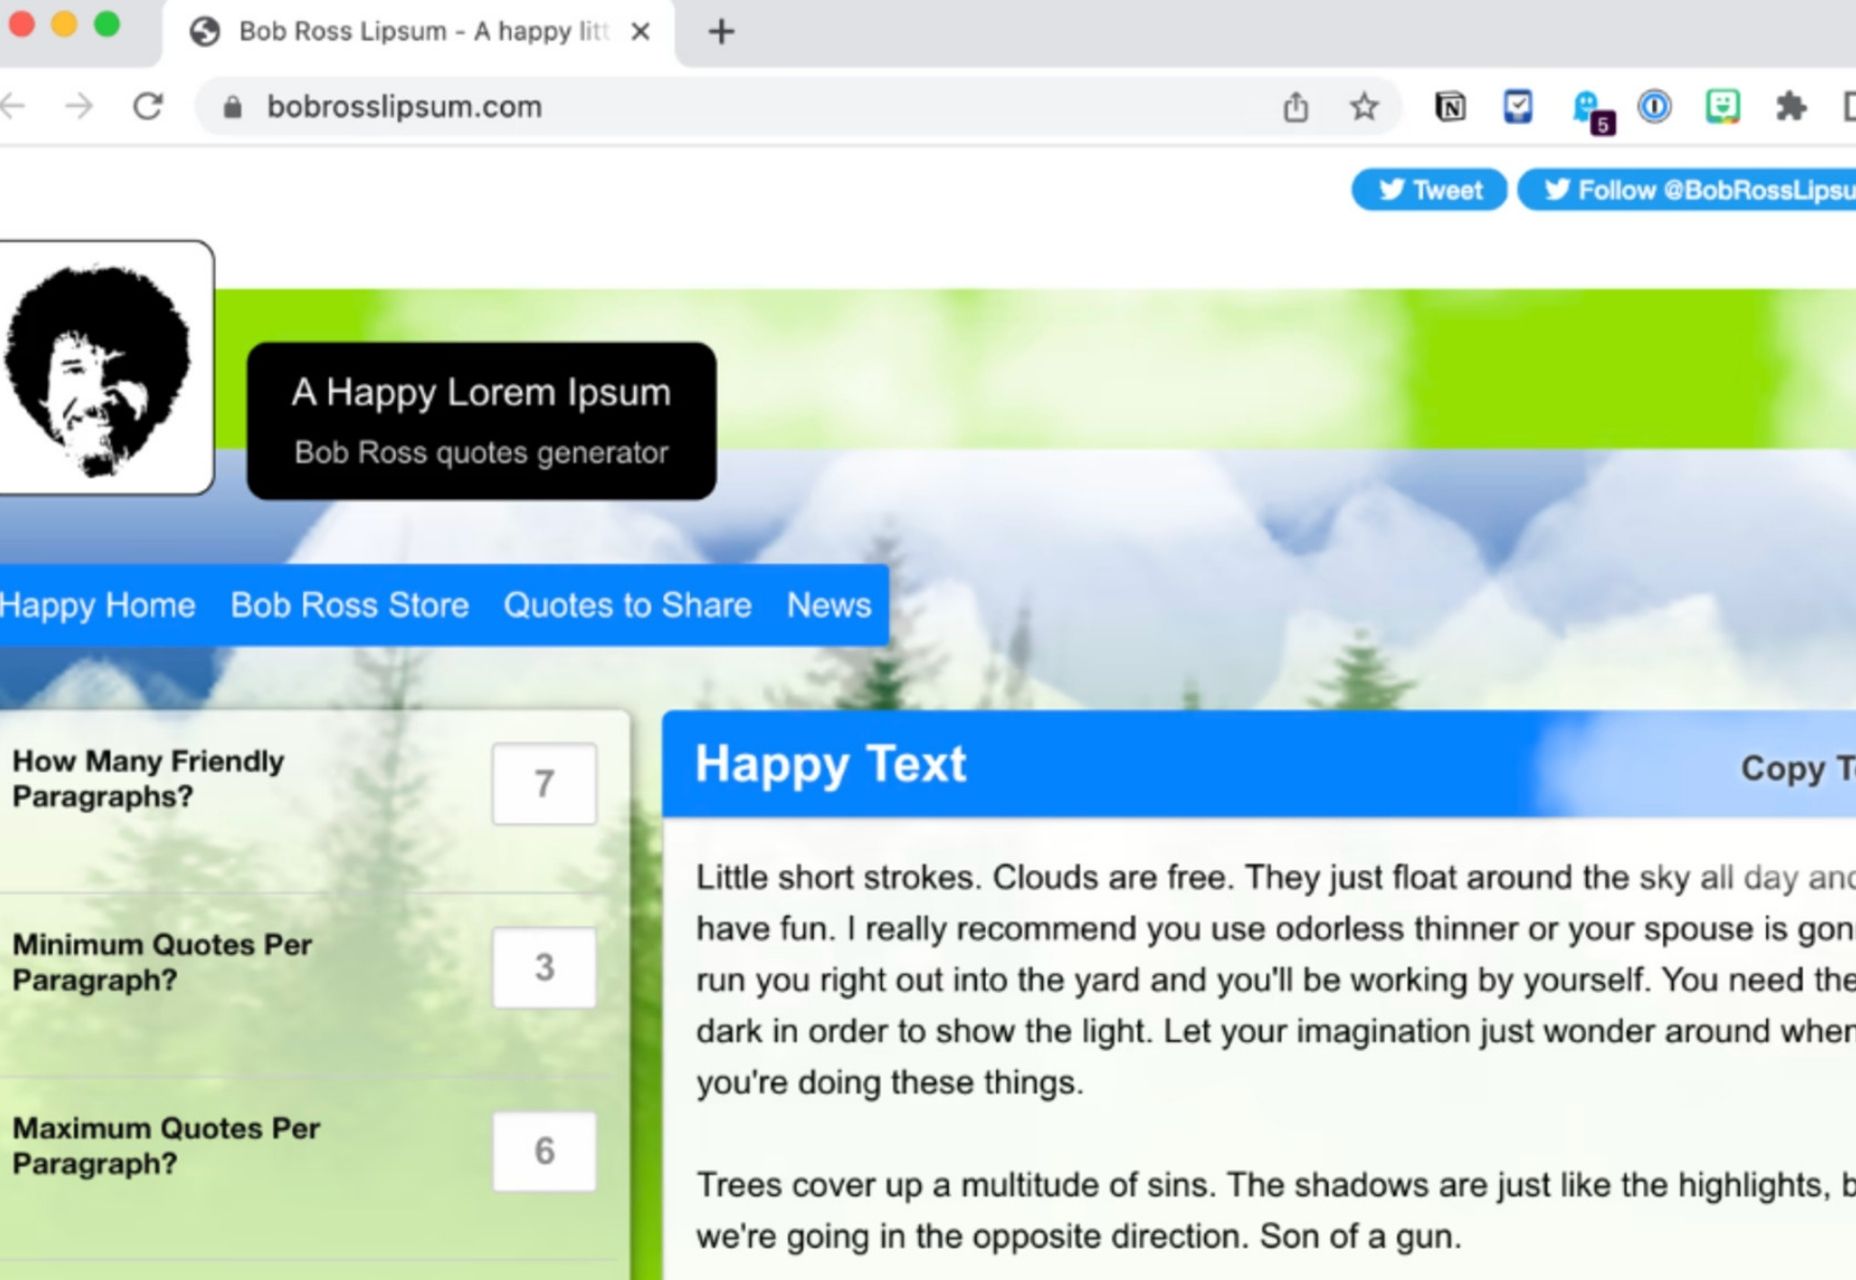Screen dimensions: 1856x1280
Task: Click the maximum quotes per paragraph field
Action: [x=544, y=1151]
